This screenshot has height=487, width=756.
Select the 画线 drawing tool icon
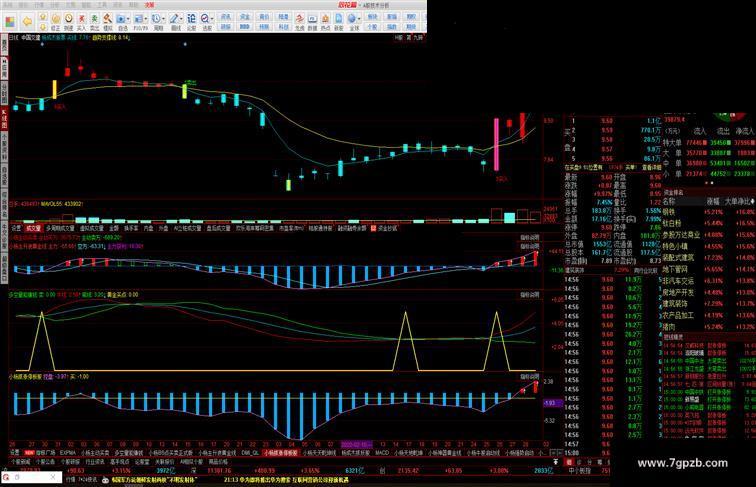(174, 21)
